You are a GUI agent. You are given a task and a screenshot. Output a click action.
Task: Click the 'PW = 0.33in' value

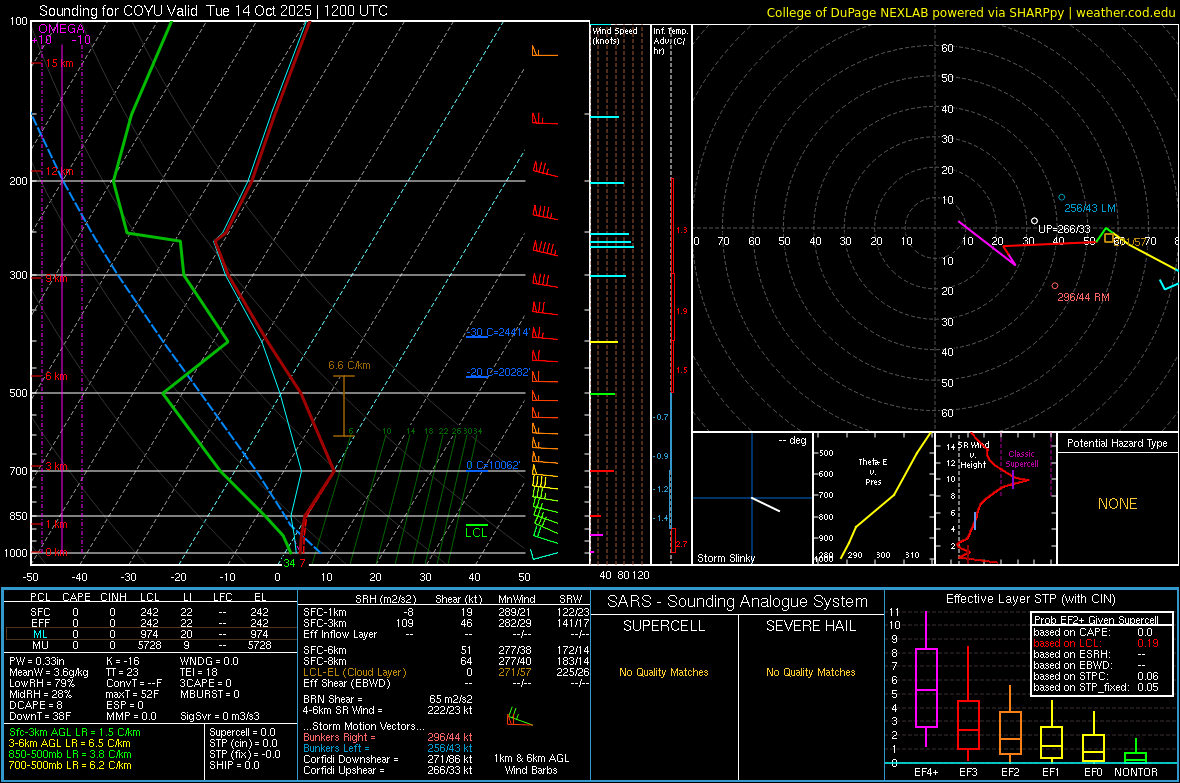coord(37,661)
